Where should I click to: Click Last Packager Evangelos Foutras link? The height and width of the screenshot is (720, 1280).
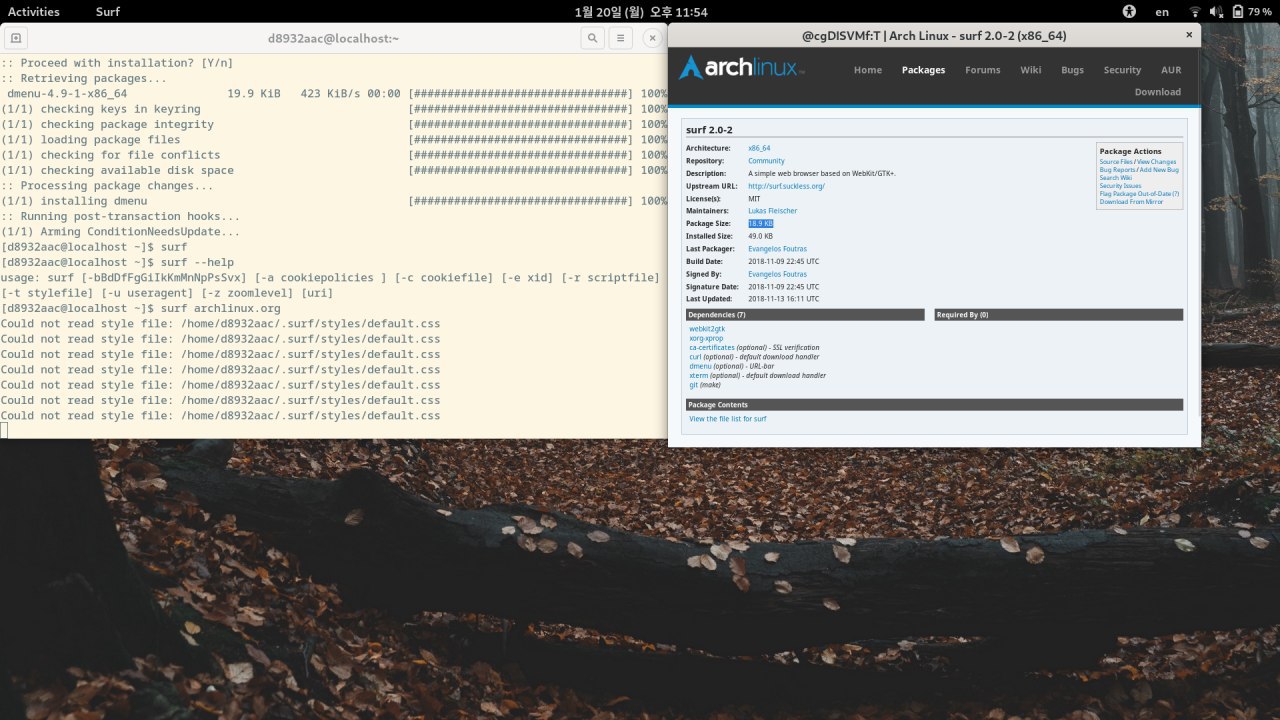click(777, 249)
